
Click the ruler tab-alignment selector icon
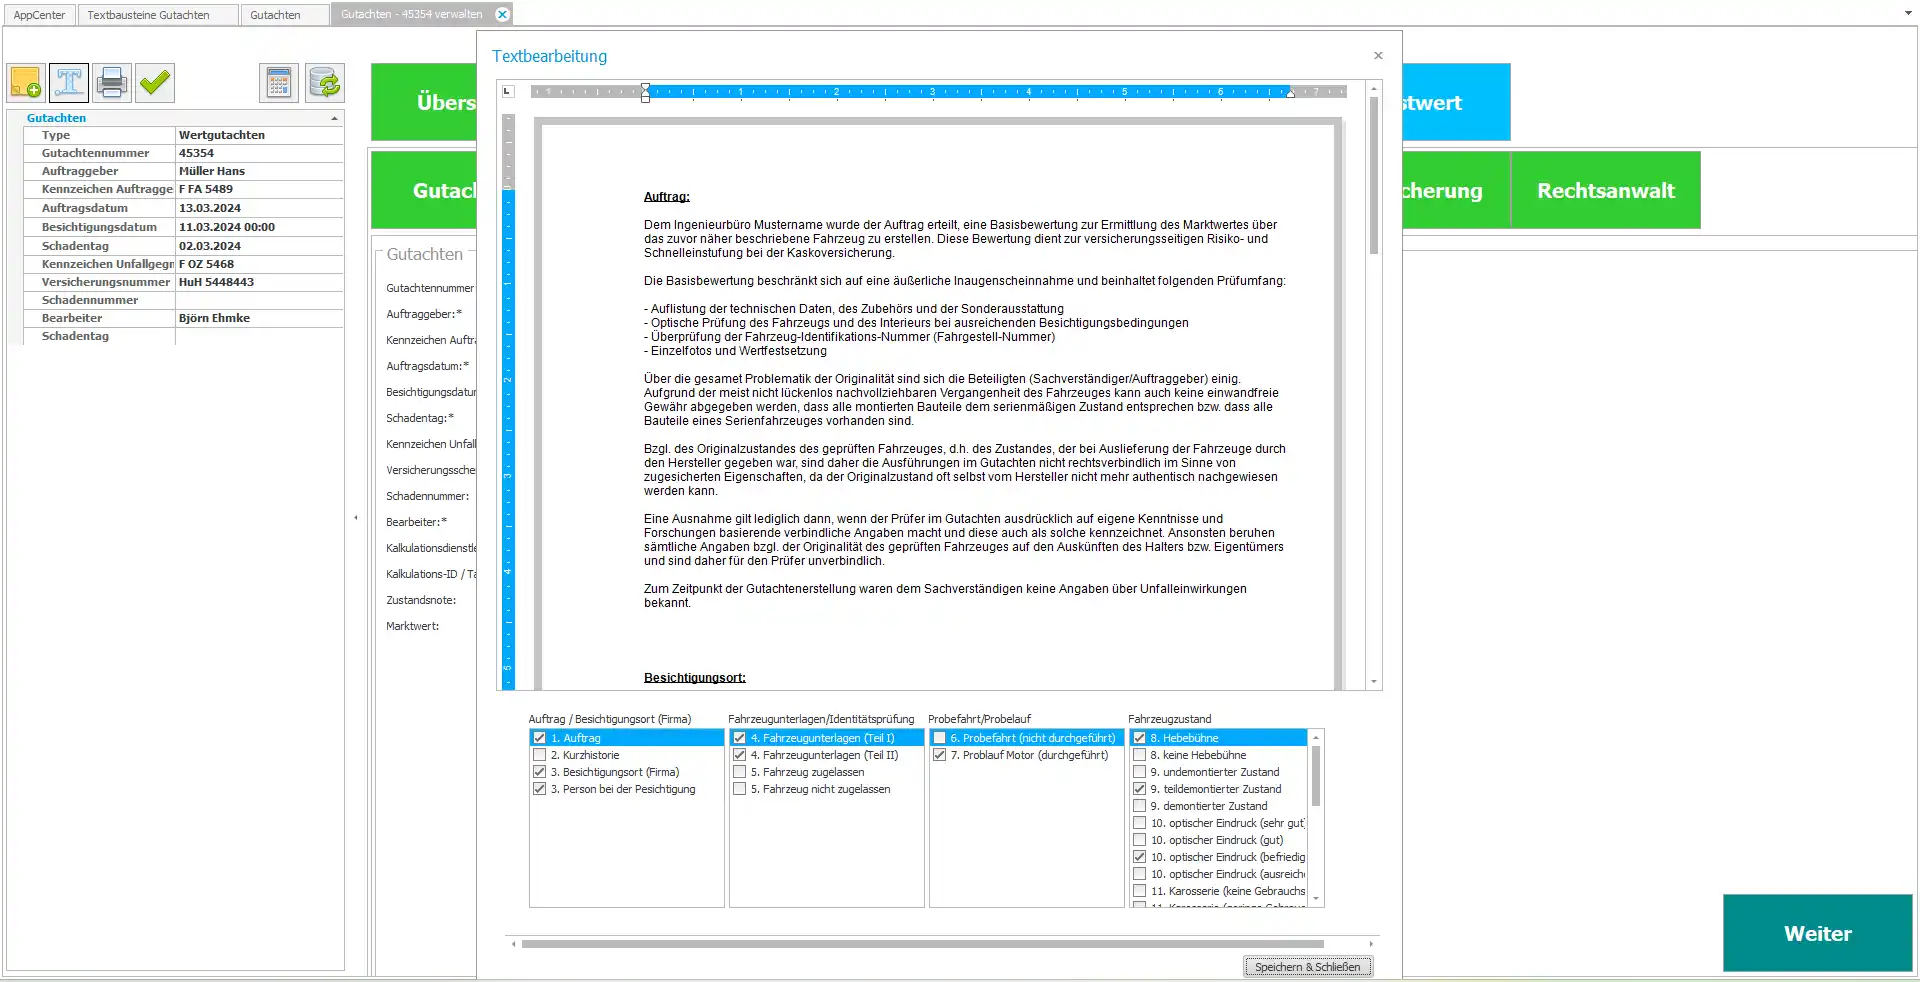pyautogui.click(x=508, y=92)
